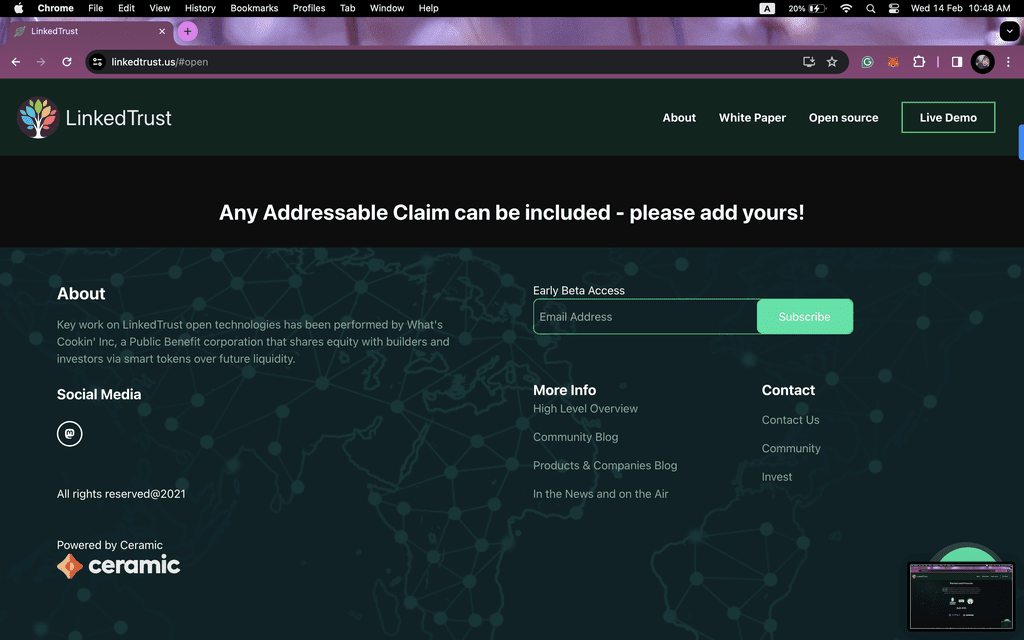Open the MetaMask fox extension

893,62
